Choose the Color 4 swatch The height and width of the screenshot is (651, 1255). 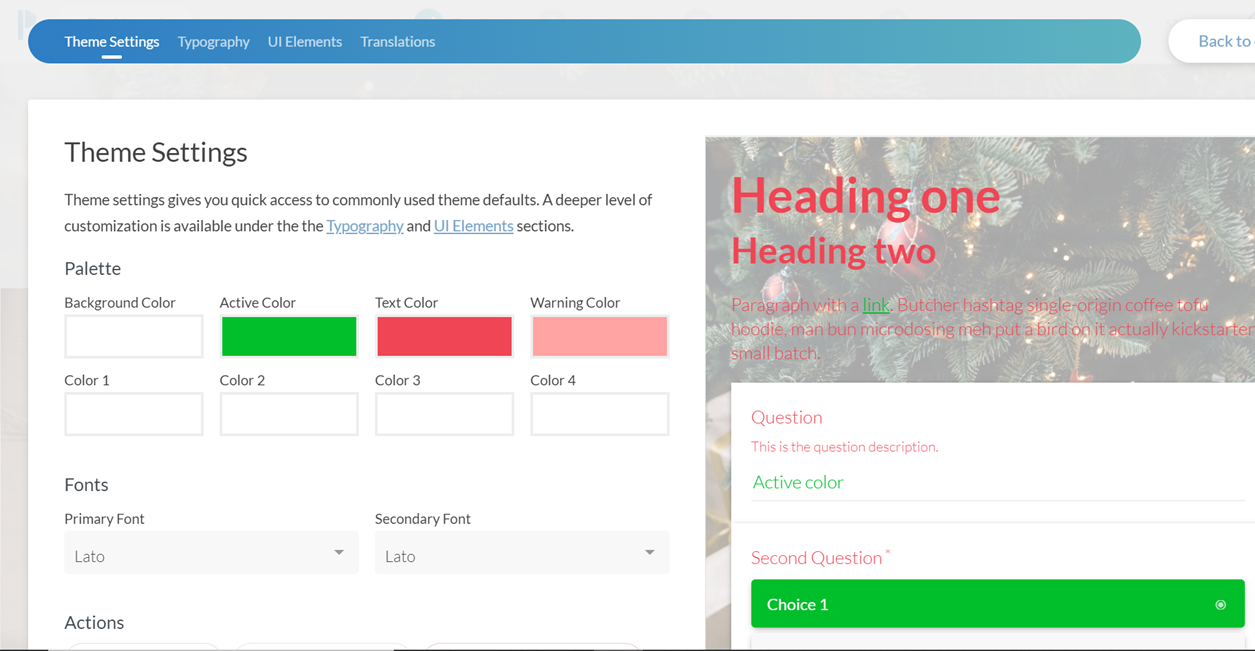[599, 414]
